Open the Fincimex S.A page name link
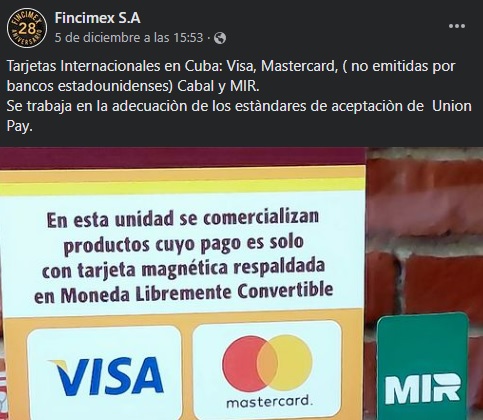This screenshot has width=483, height=420. [x=97, y=18]
